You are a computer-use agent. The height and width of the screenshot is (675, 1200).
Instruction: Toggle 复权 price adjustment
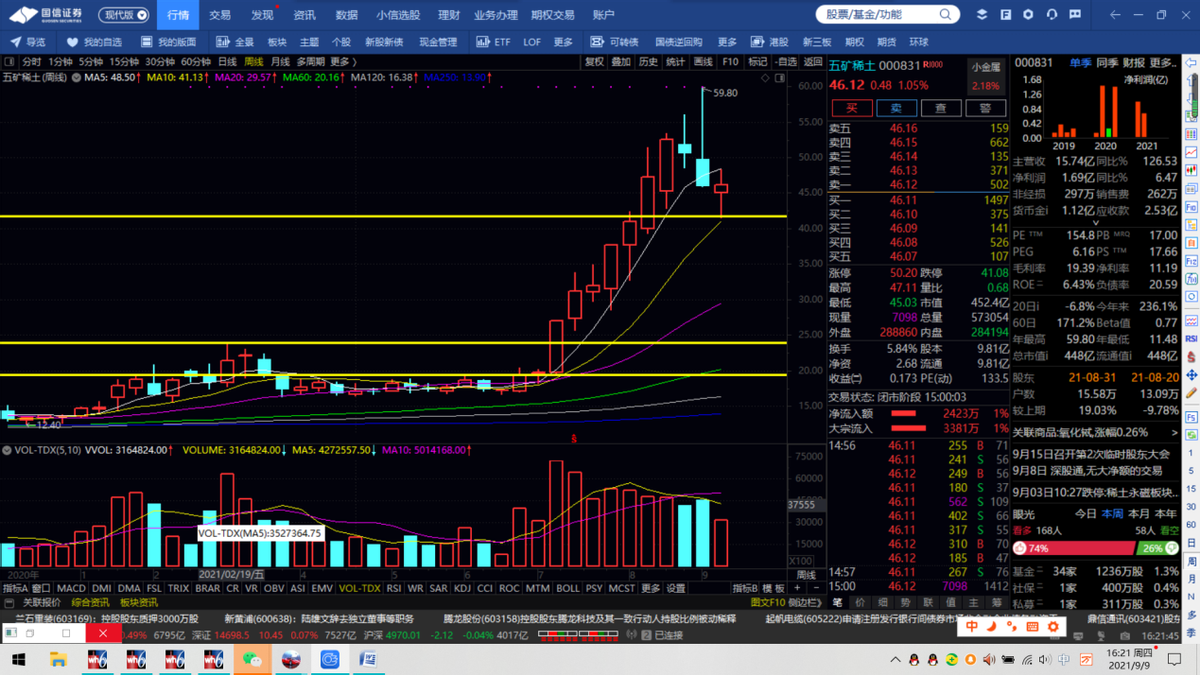click(594, 62)
